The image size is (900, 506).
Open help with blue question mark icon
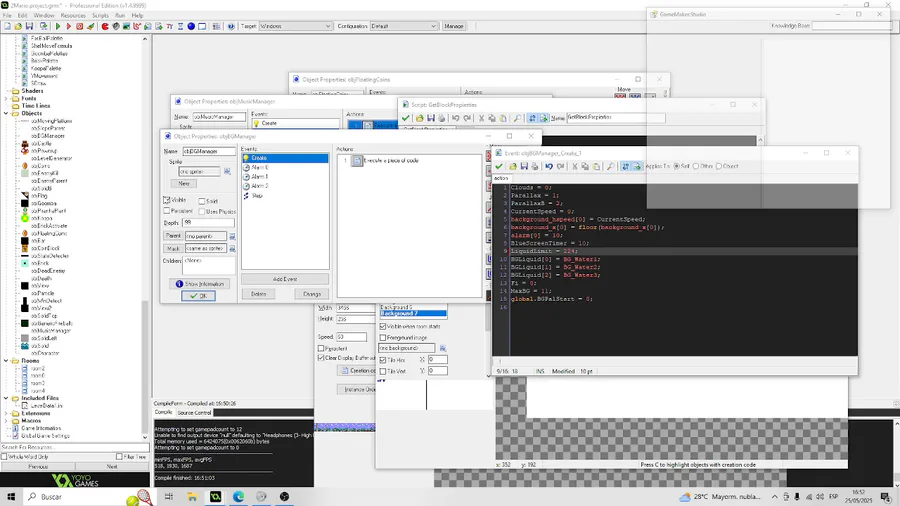pos(231,26)
